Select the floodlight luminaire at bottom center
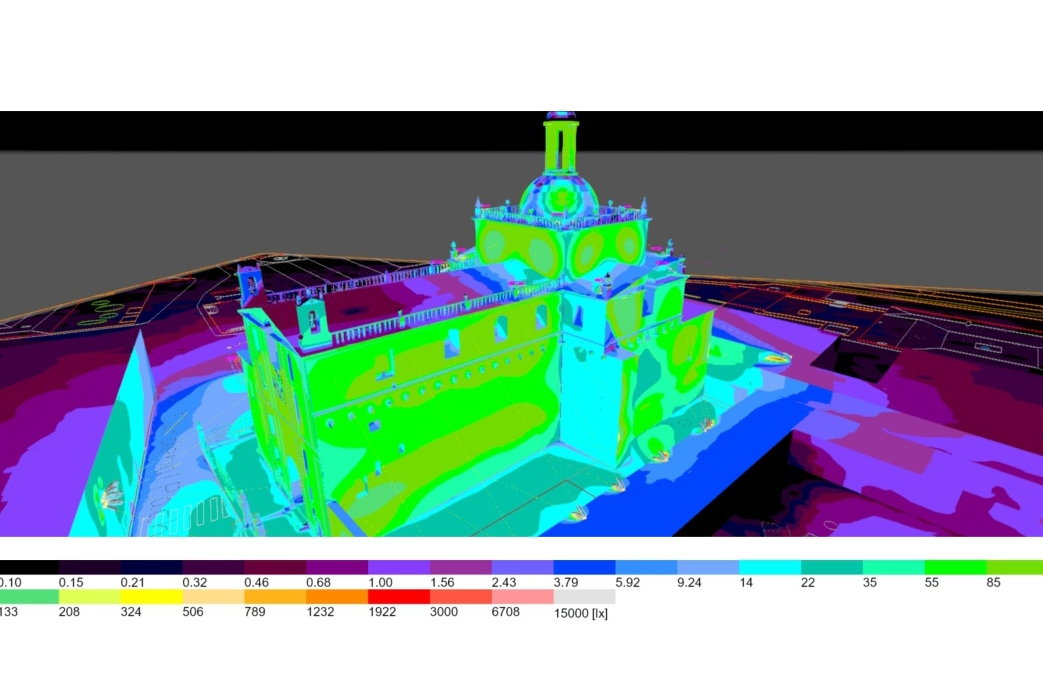1043x693 pixels. coord(578,514)
